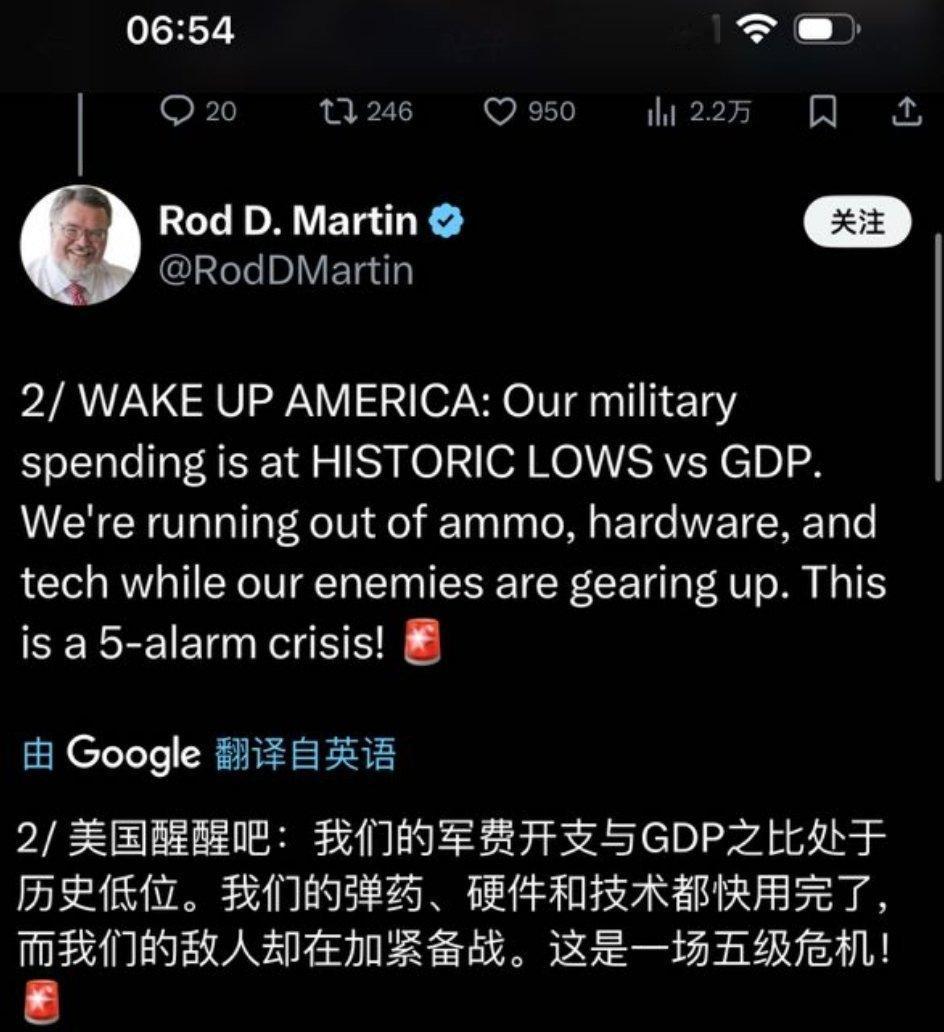This screenshot has width=944, height=1032.
Task: Tap the 2.2万 view count
Action: coord(720,112)
